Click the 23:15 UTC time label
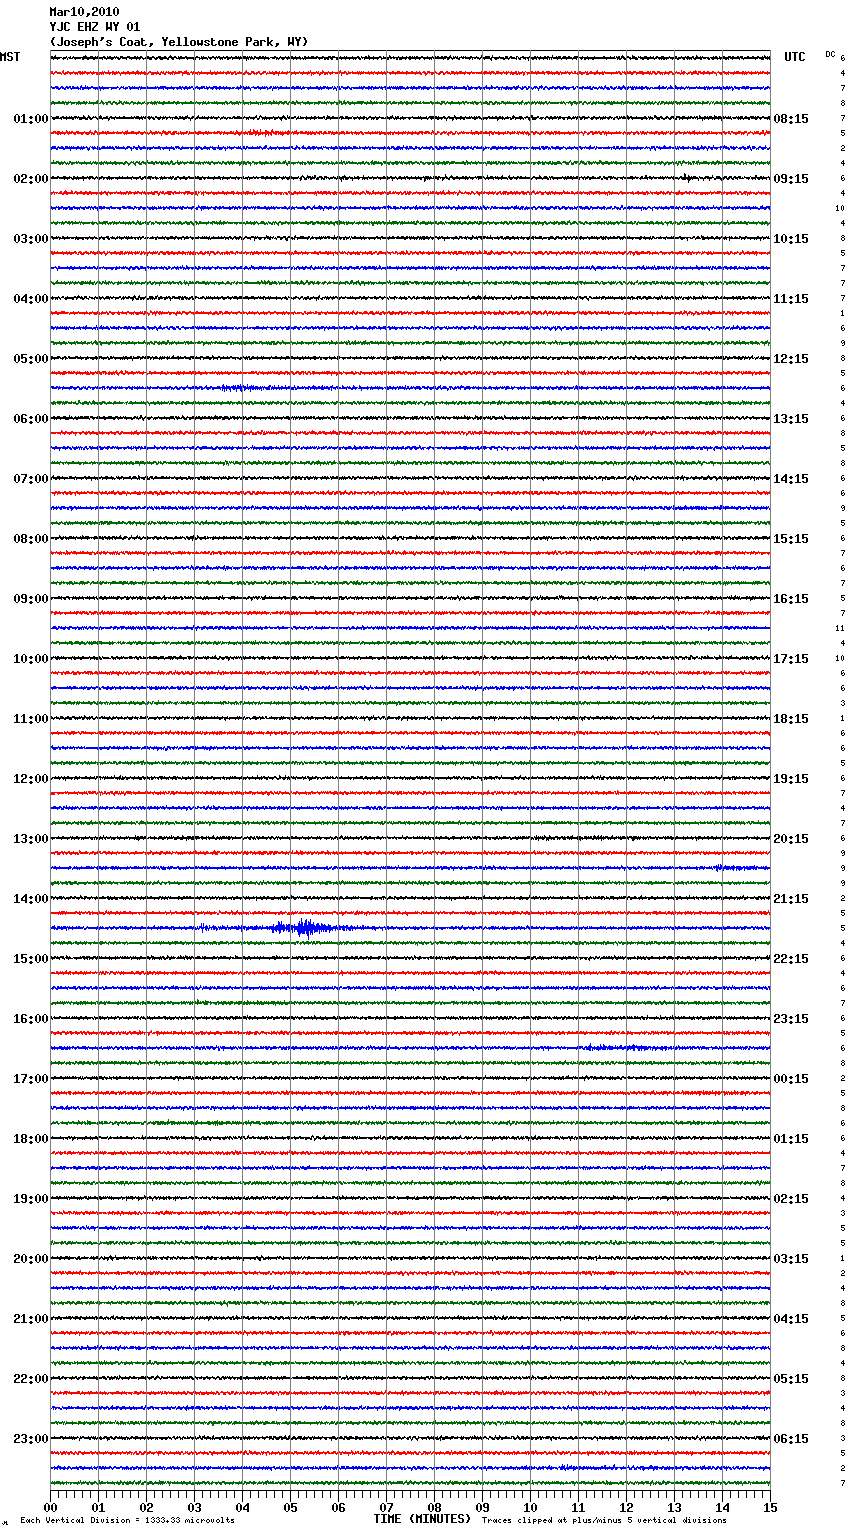 click(x=791, y=1019)
